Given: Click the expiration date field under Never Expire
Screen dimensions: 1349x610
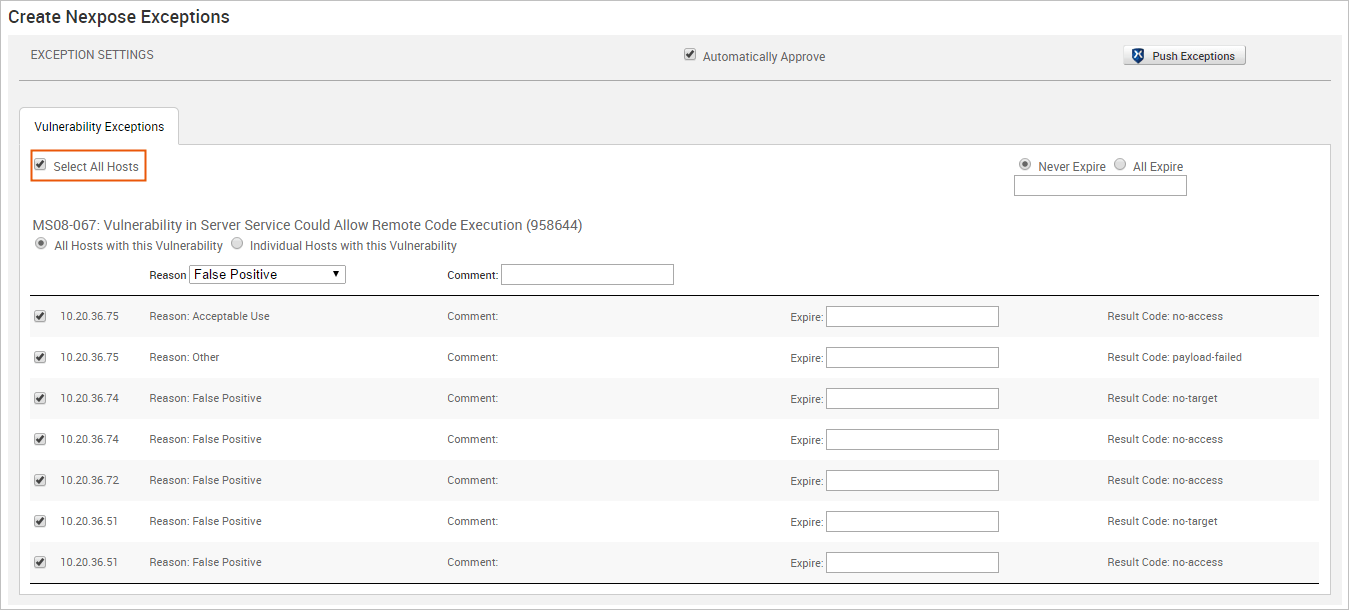Looking at the screenshot, I should [1100, 186].
